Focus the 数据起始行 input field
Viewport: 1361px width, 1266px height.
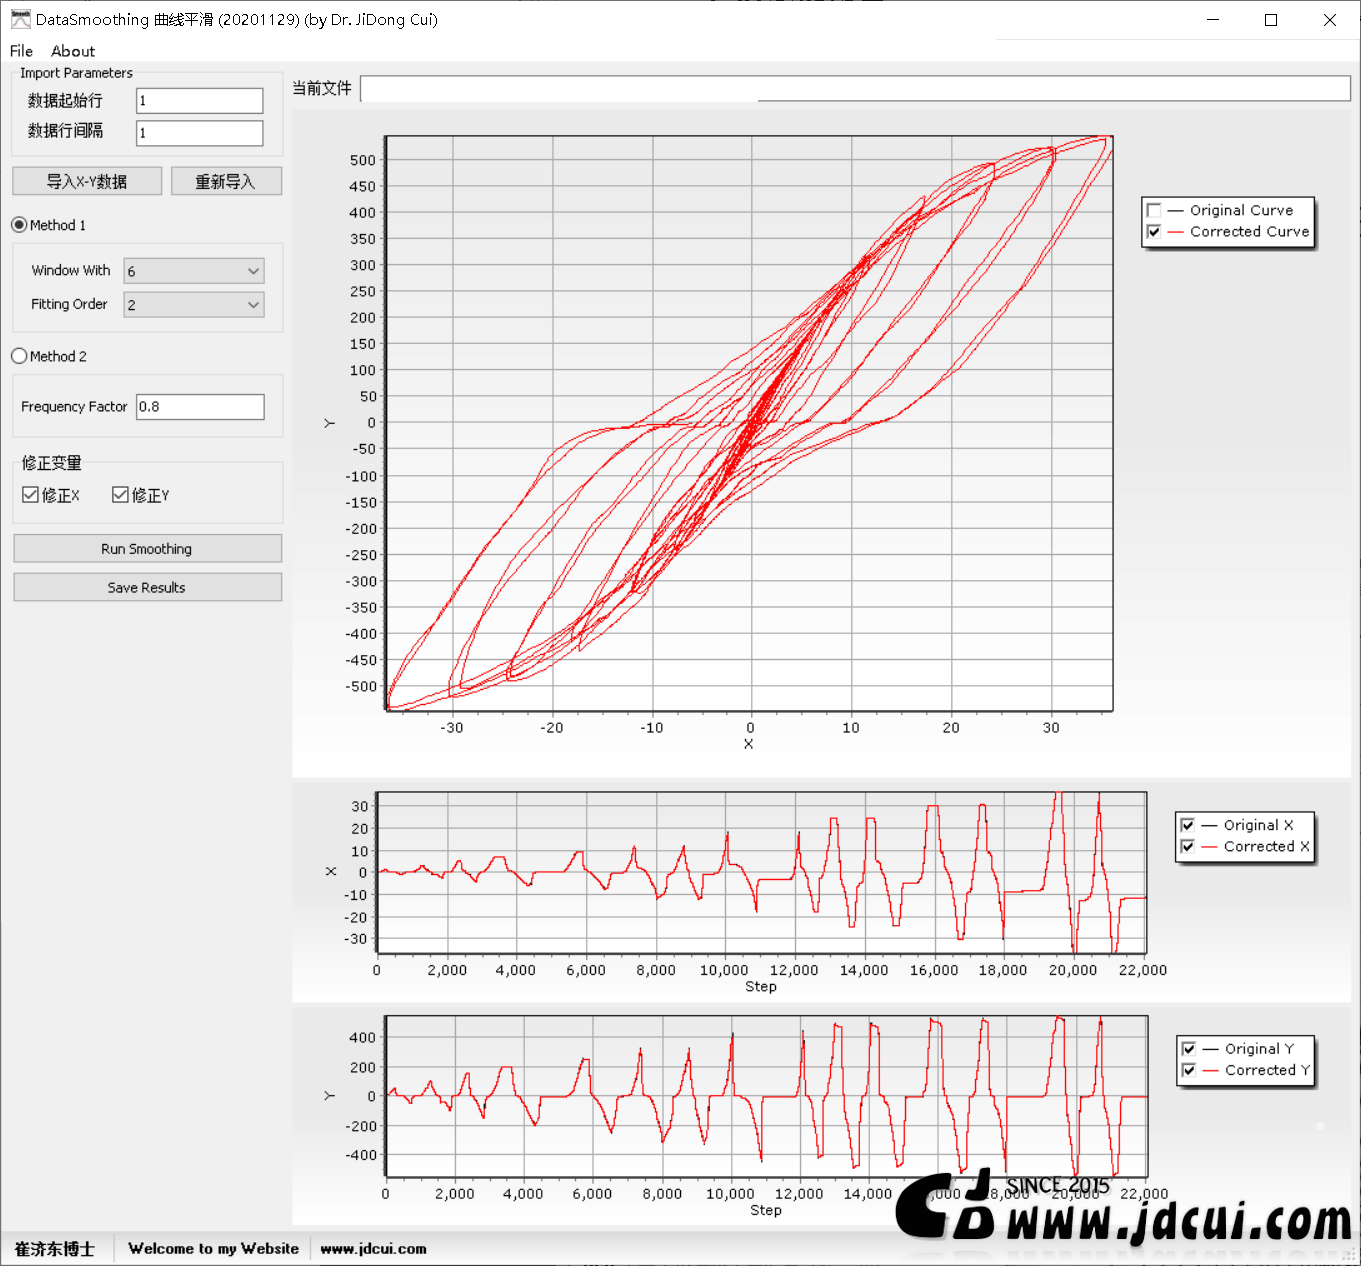(200, 100)
